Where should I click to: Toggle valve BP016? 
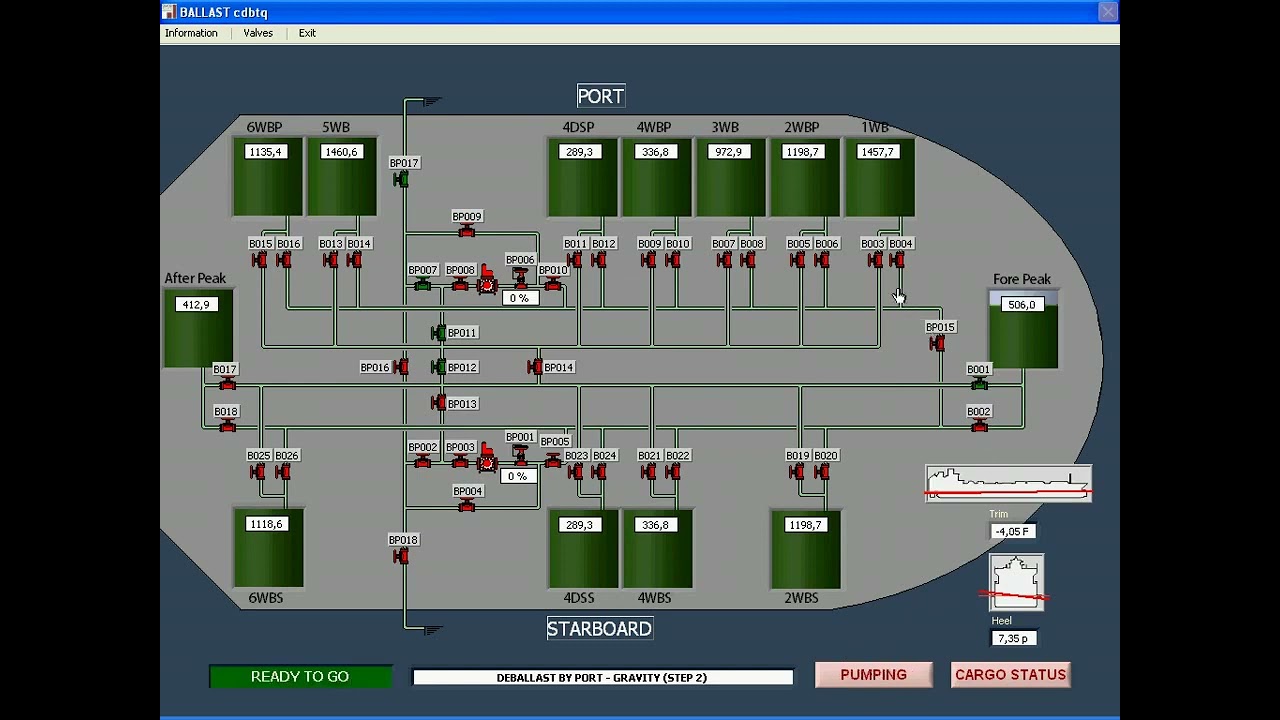401,367
